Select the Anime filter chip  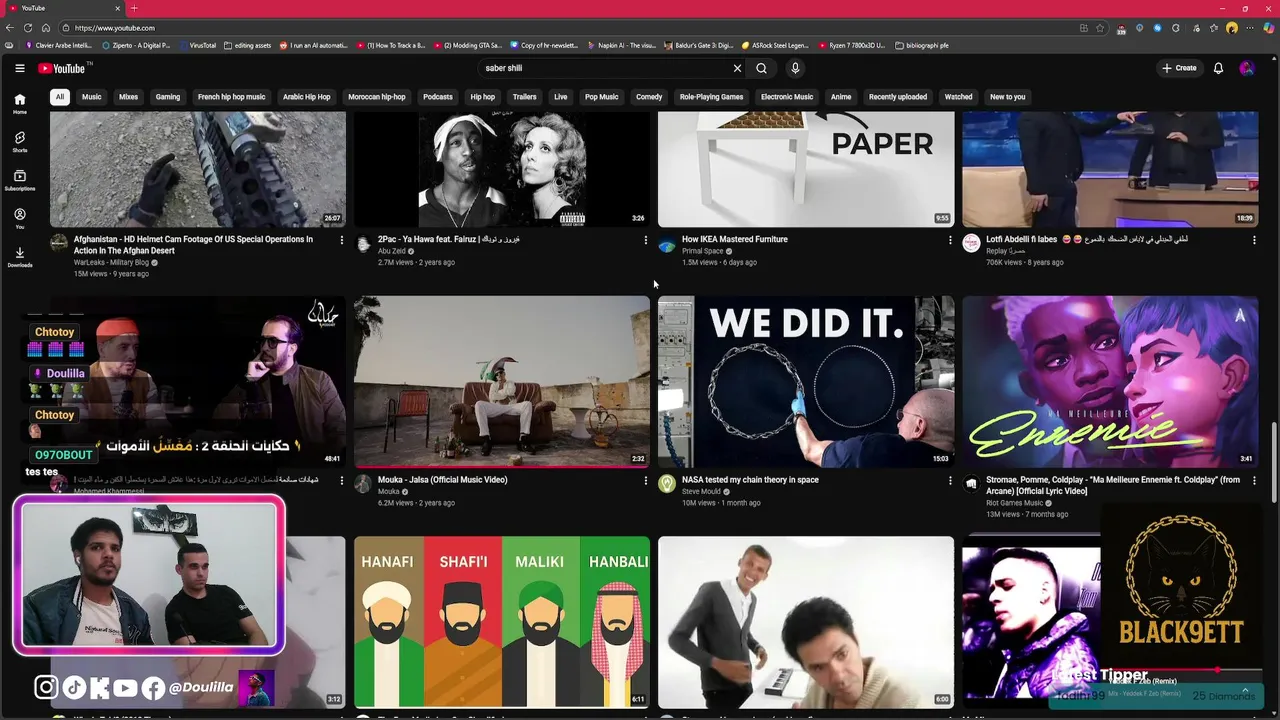pos(841,97)
